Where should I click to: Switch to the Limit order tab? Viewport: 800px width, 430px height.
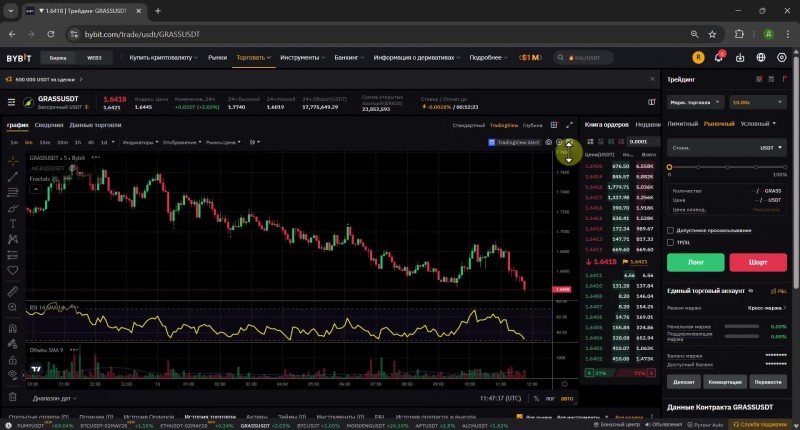(x=682, y=123)
